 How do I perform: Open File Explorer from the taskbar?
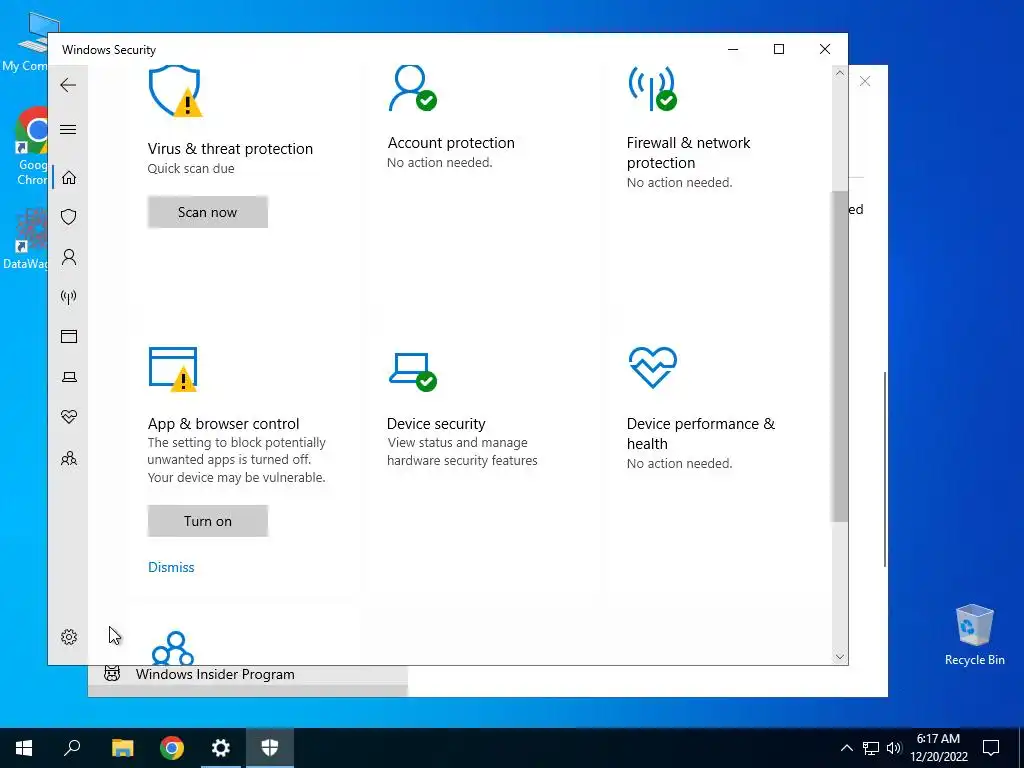click(122, 748)
